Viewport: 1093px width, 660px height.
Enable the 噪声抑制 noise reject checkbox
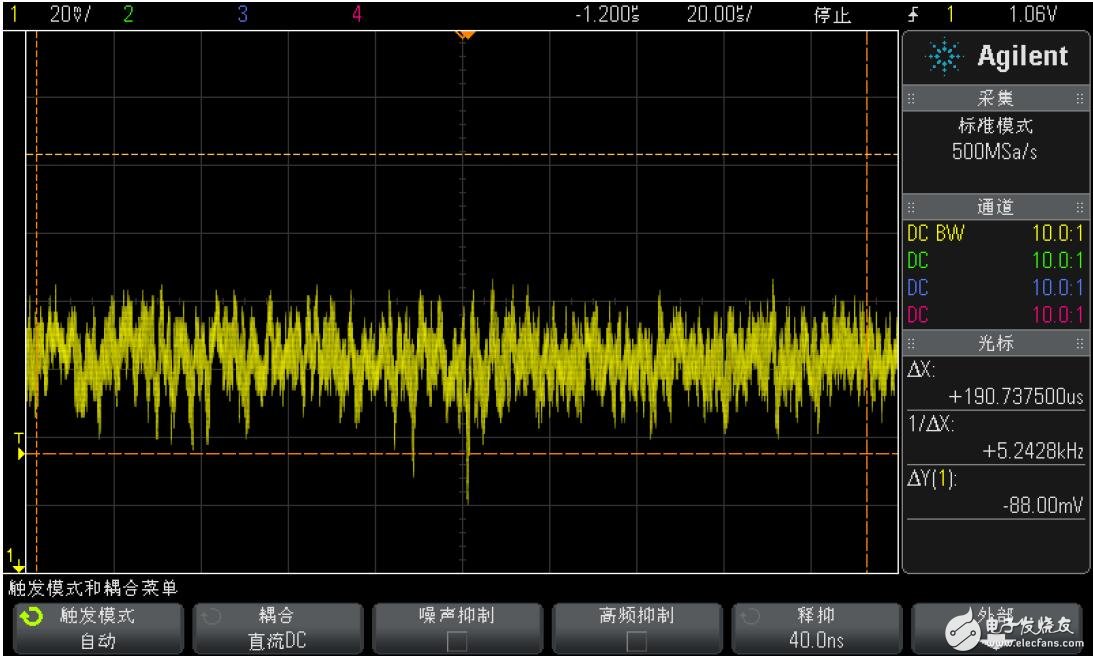pos(456,640)
